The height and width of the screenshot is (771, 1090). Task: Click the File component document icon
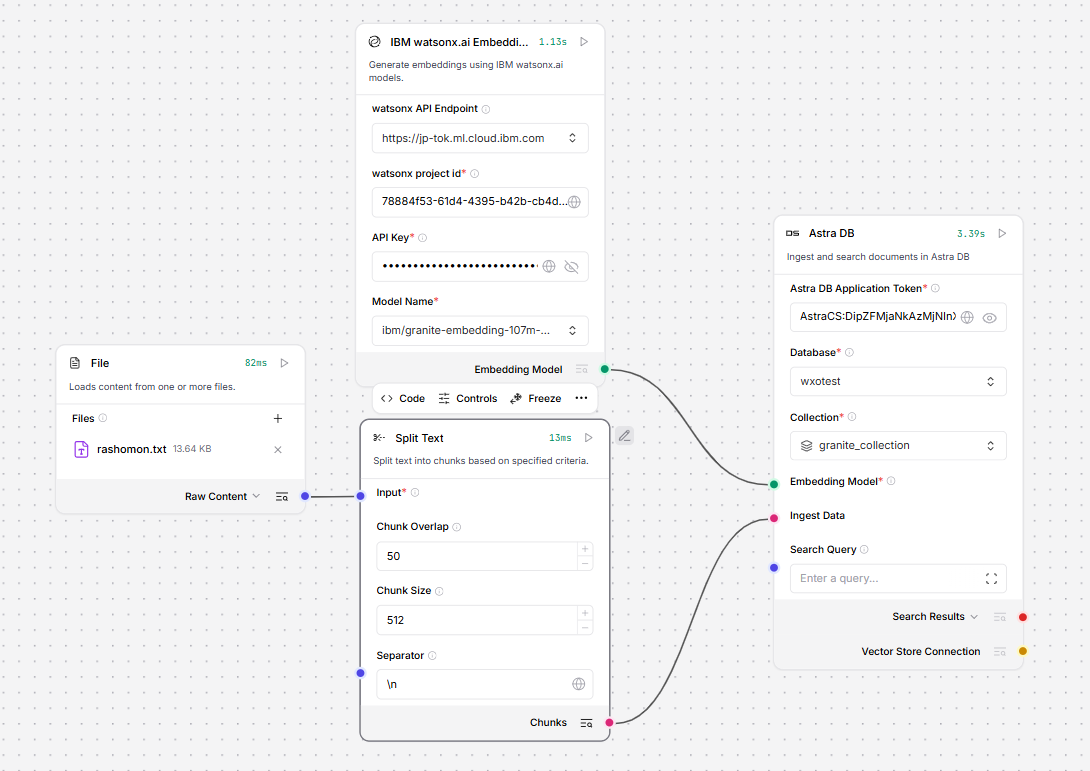(75, 363)
